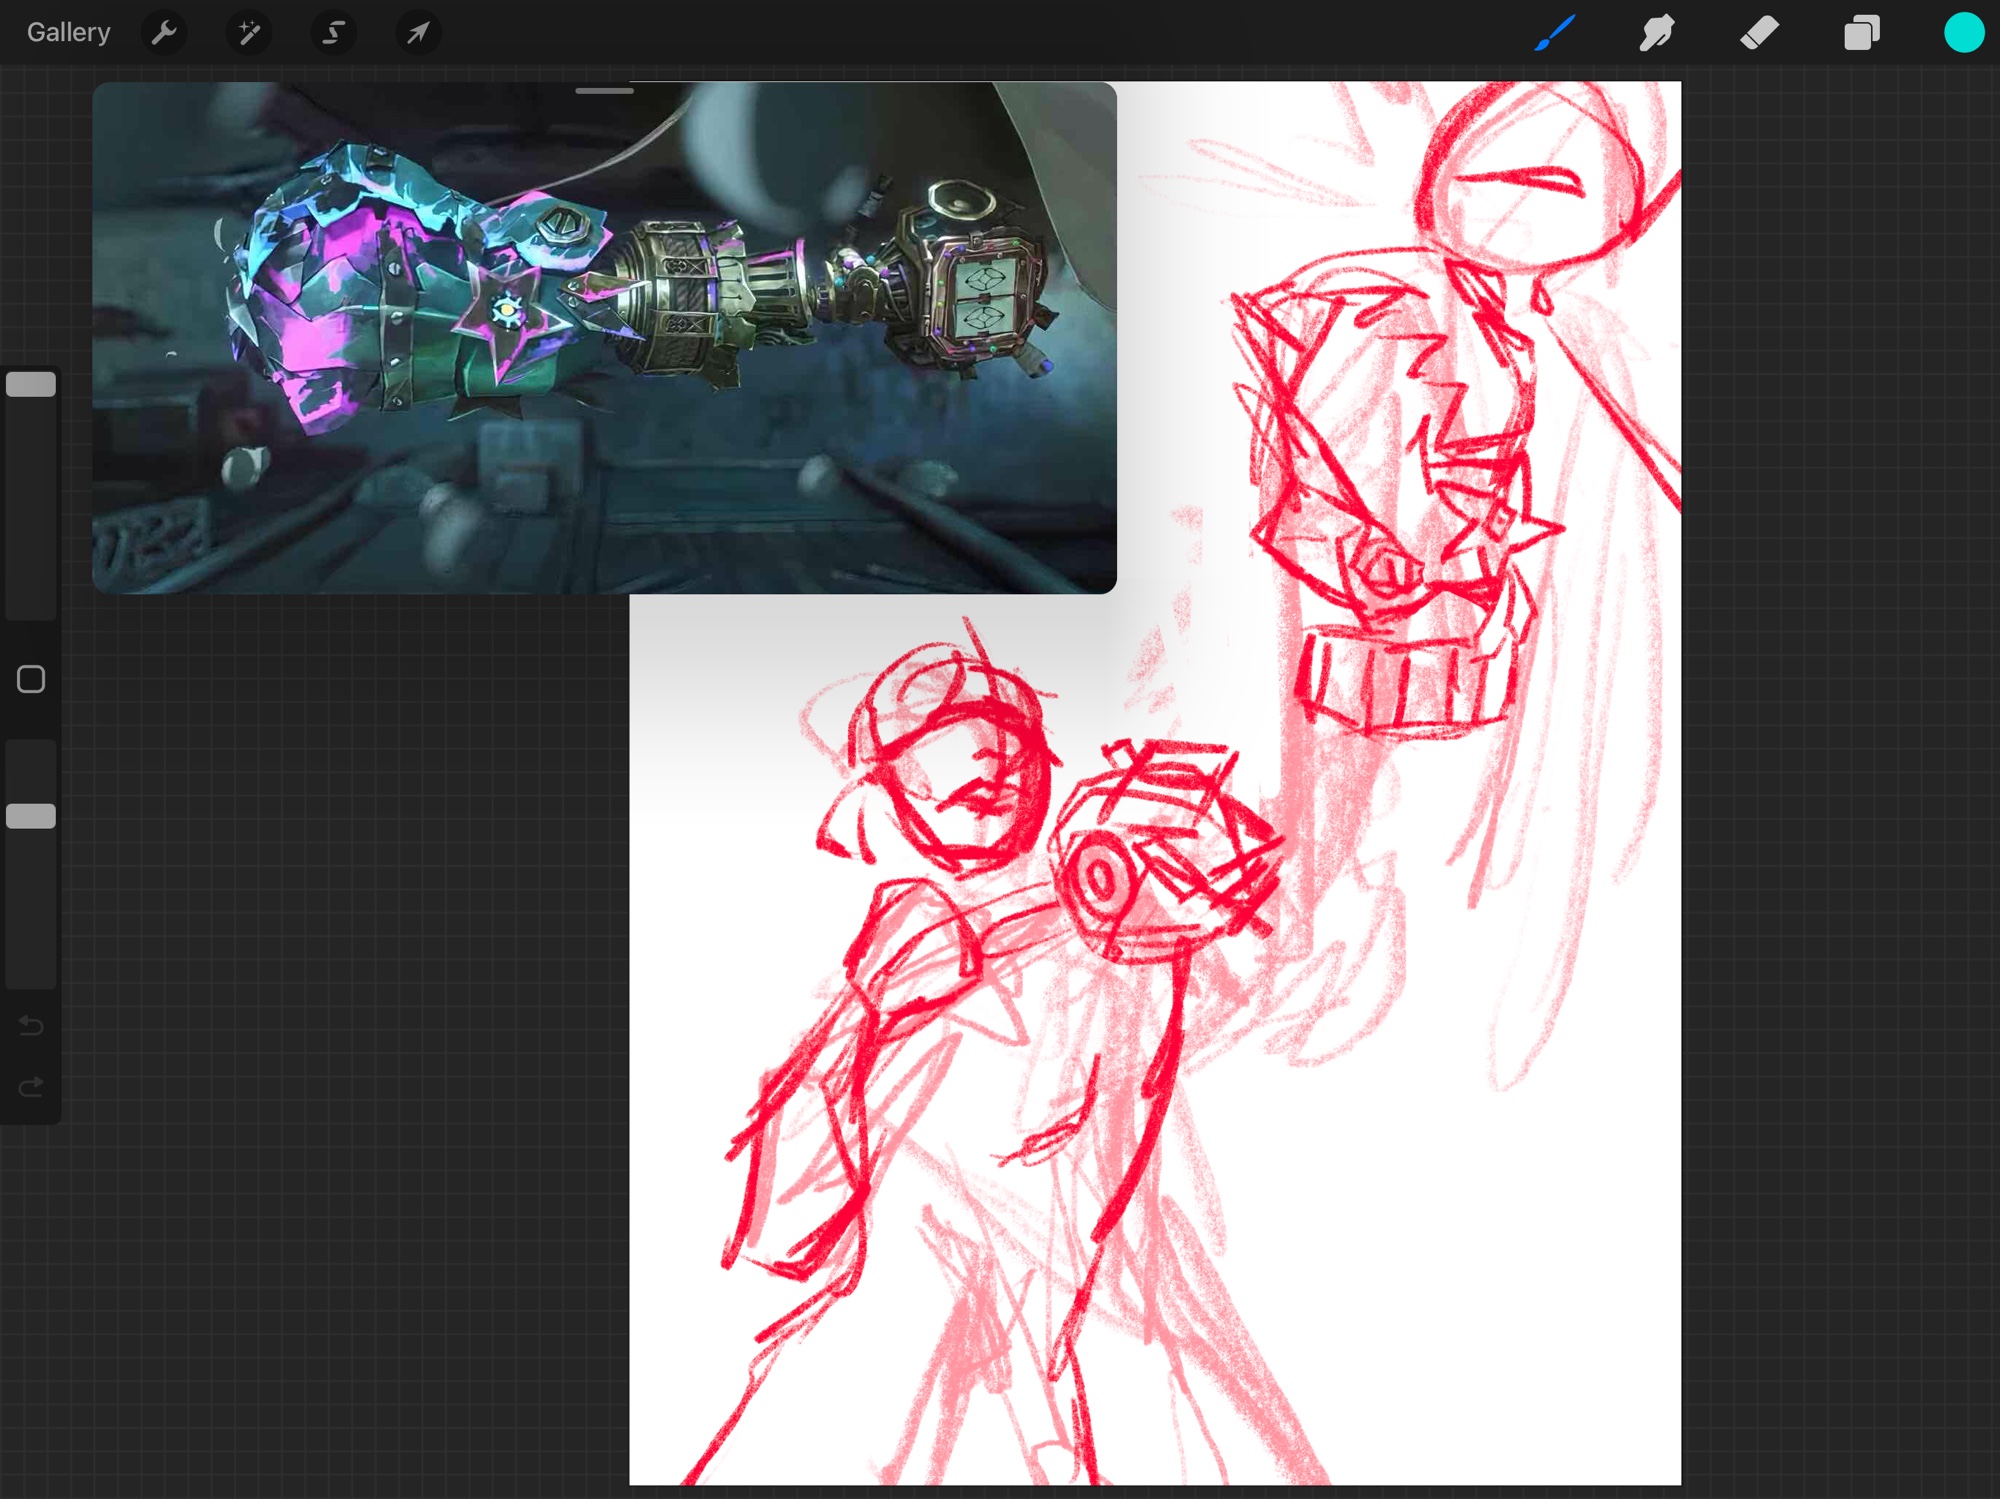Open the Actions wrench menu
Viewport: 2000px width, 1499px height.
(x=164, y=33)
